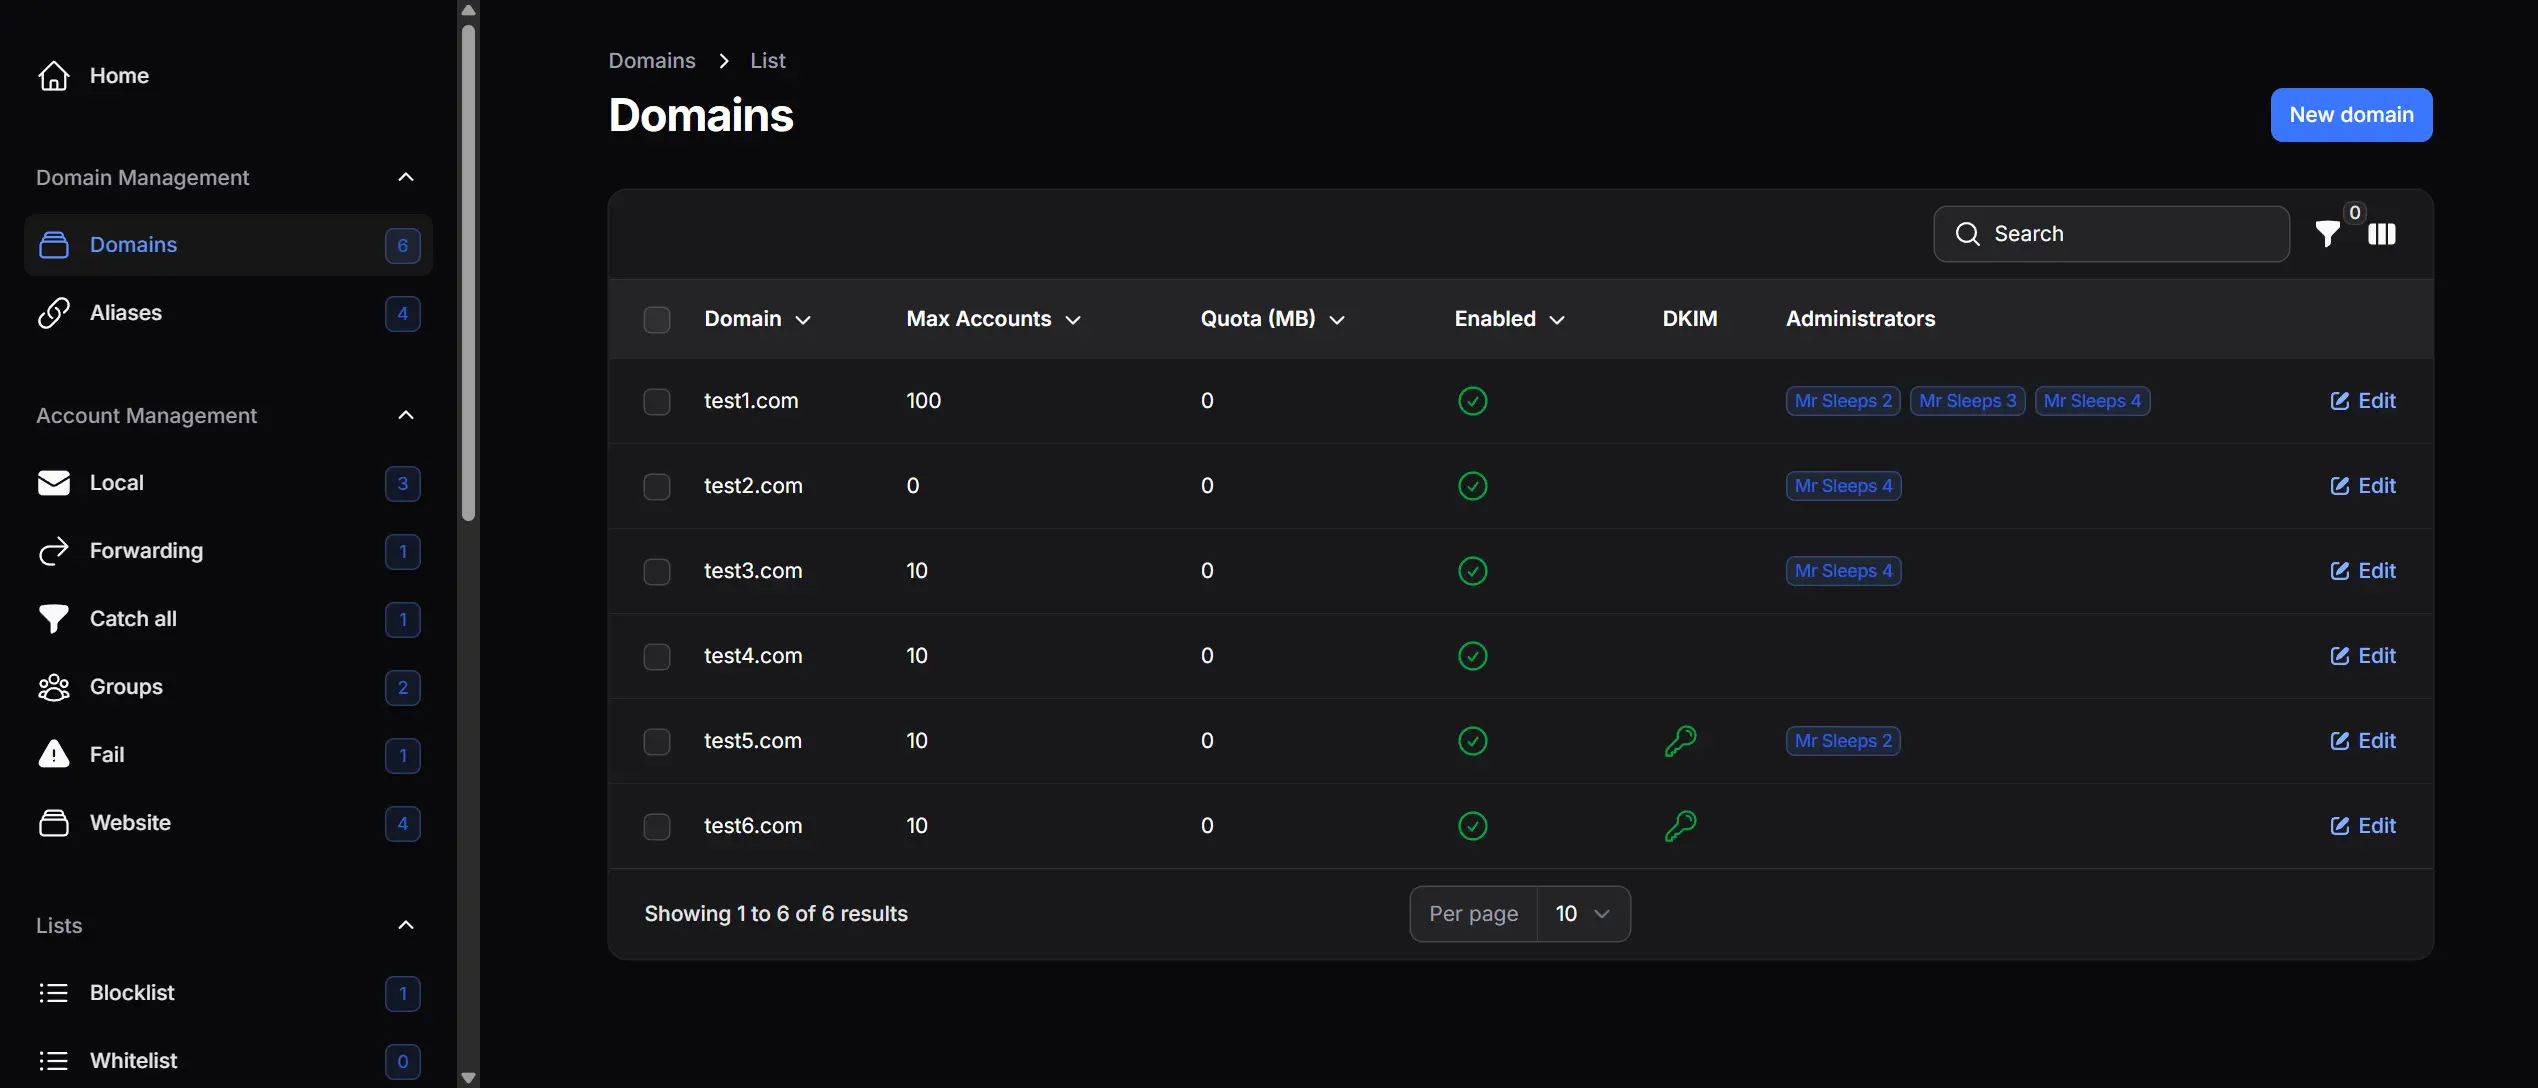Open the Website menu item
This screenshot has height=1088, width=2538.
(228, 823)
